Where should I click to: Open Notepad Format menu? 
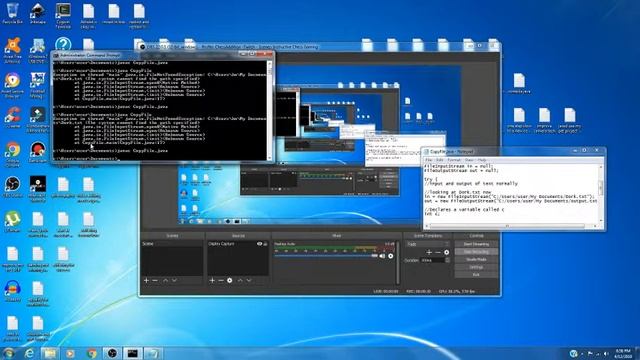(454, 160)
